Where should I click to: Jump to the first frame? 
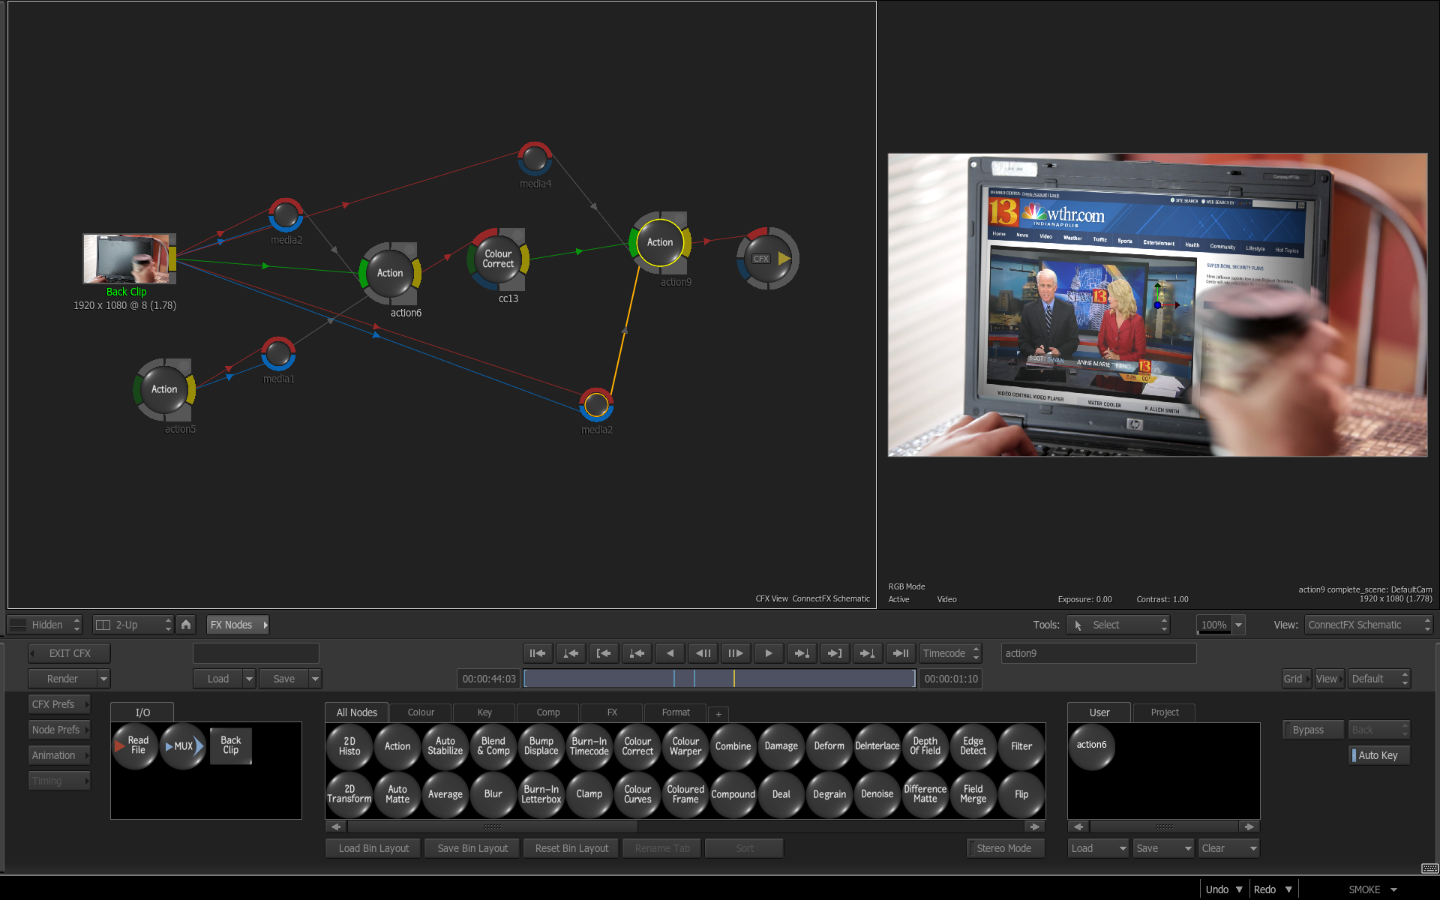pos(538,654)
